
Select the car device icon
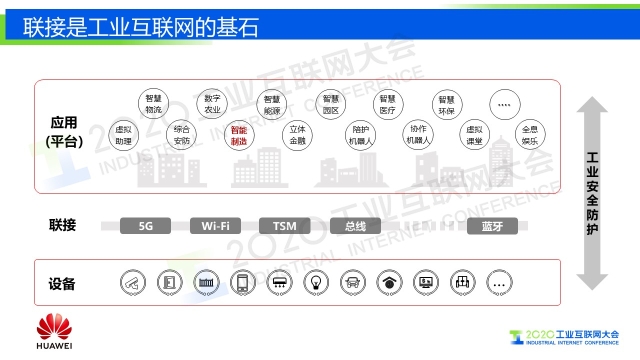click(353, 282)
